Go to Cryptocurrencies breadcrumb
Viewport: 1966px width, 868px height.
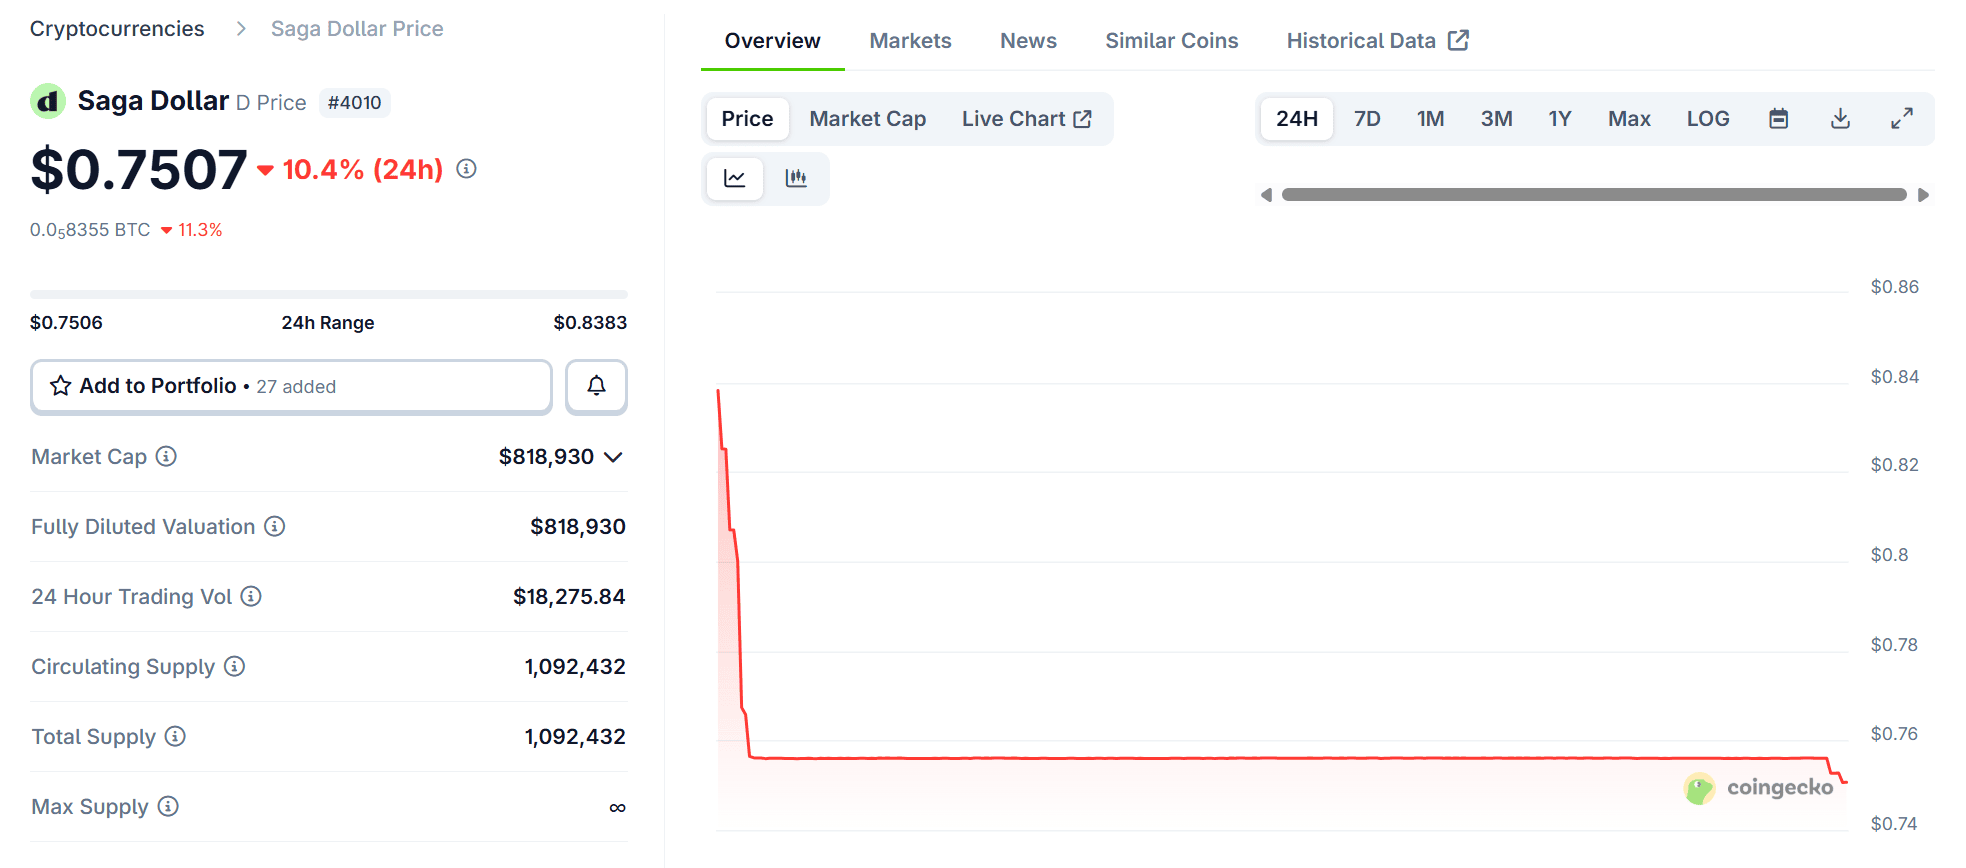[117, 29]
